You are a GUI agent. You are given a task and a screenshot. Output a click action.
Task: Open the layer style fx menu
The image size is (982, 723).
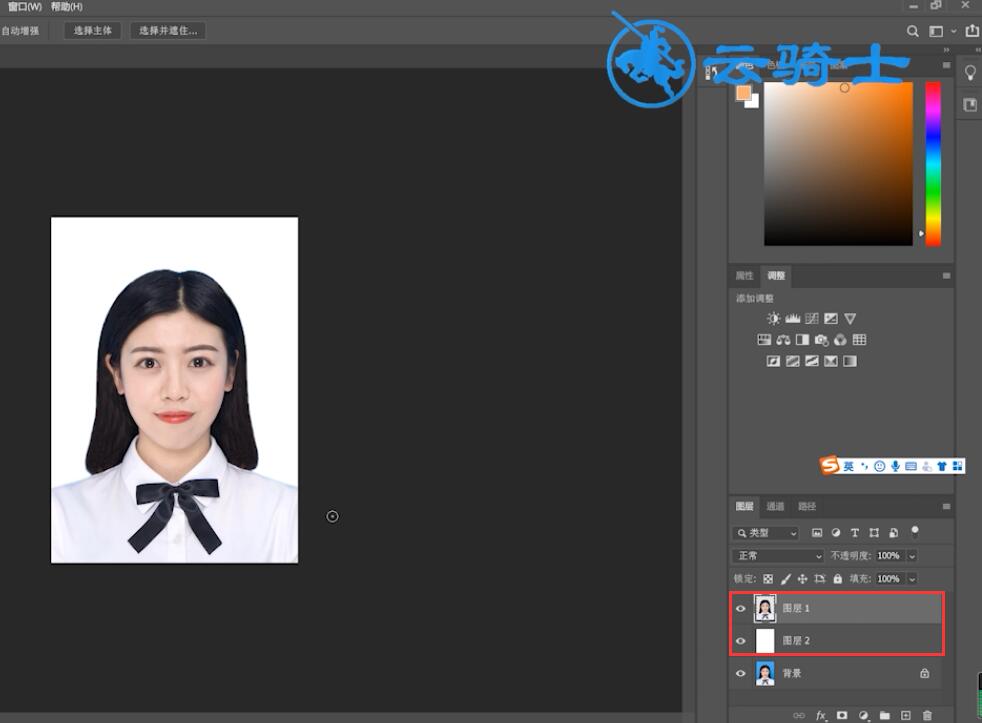tap(821, 715)
